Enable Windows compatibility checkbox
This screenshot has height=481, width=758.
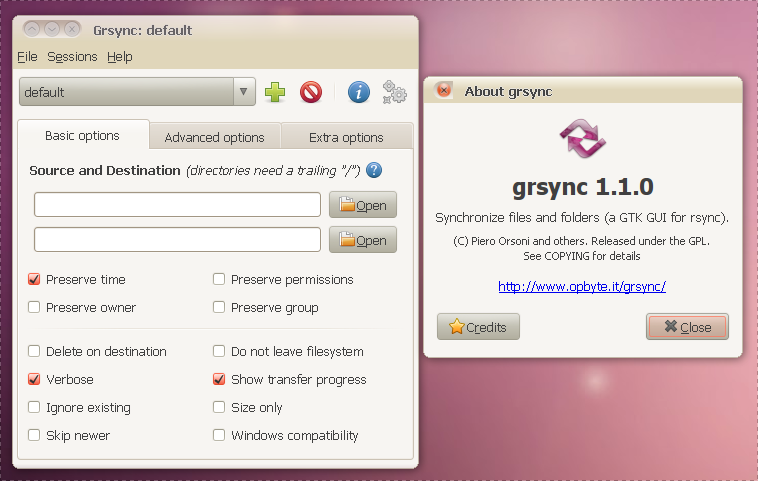click(219, 435)
